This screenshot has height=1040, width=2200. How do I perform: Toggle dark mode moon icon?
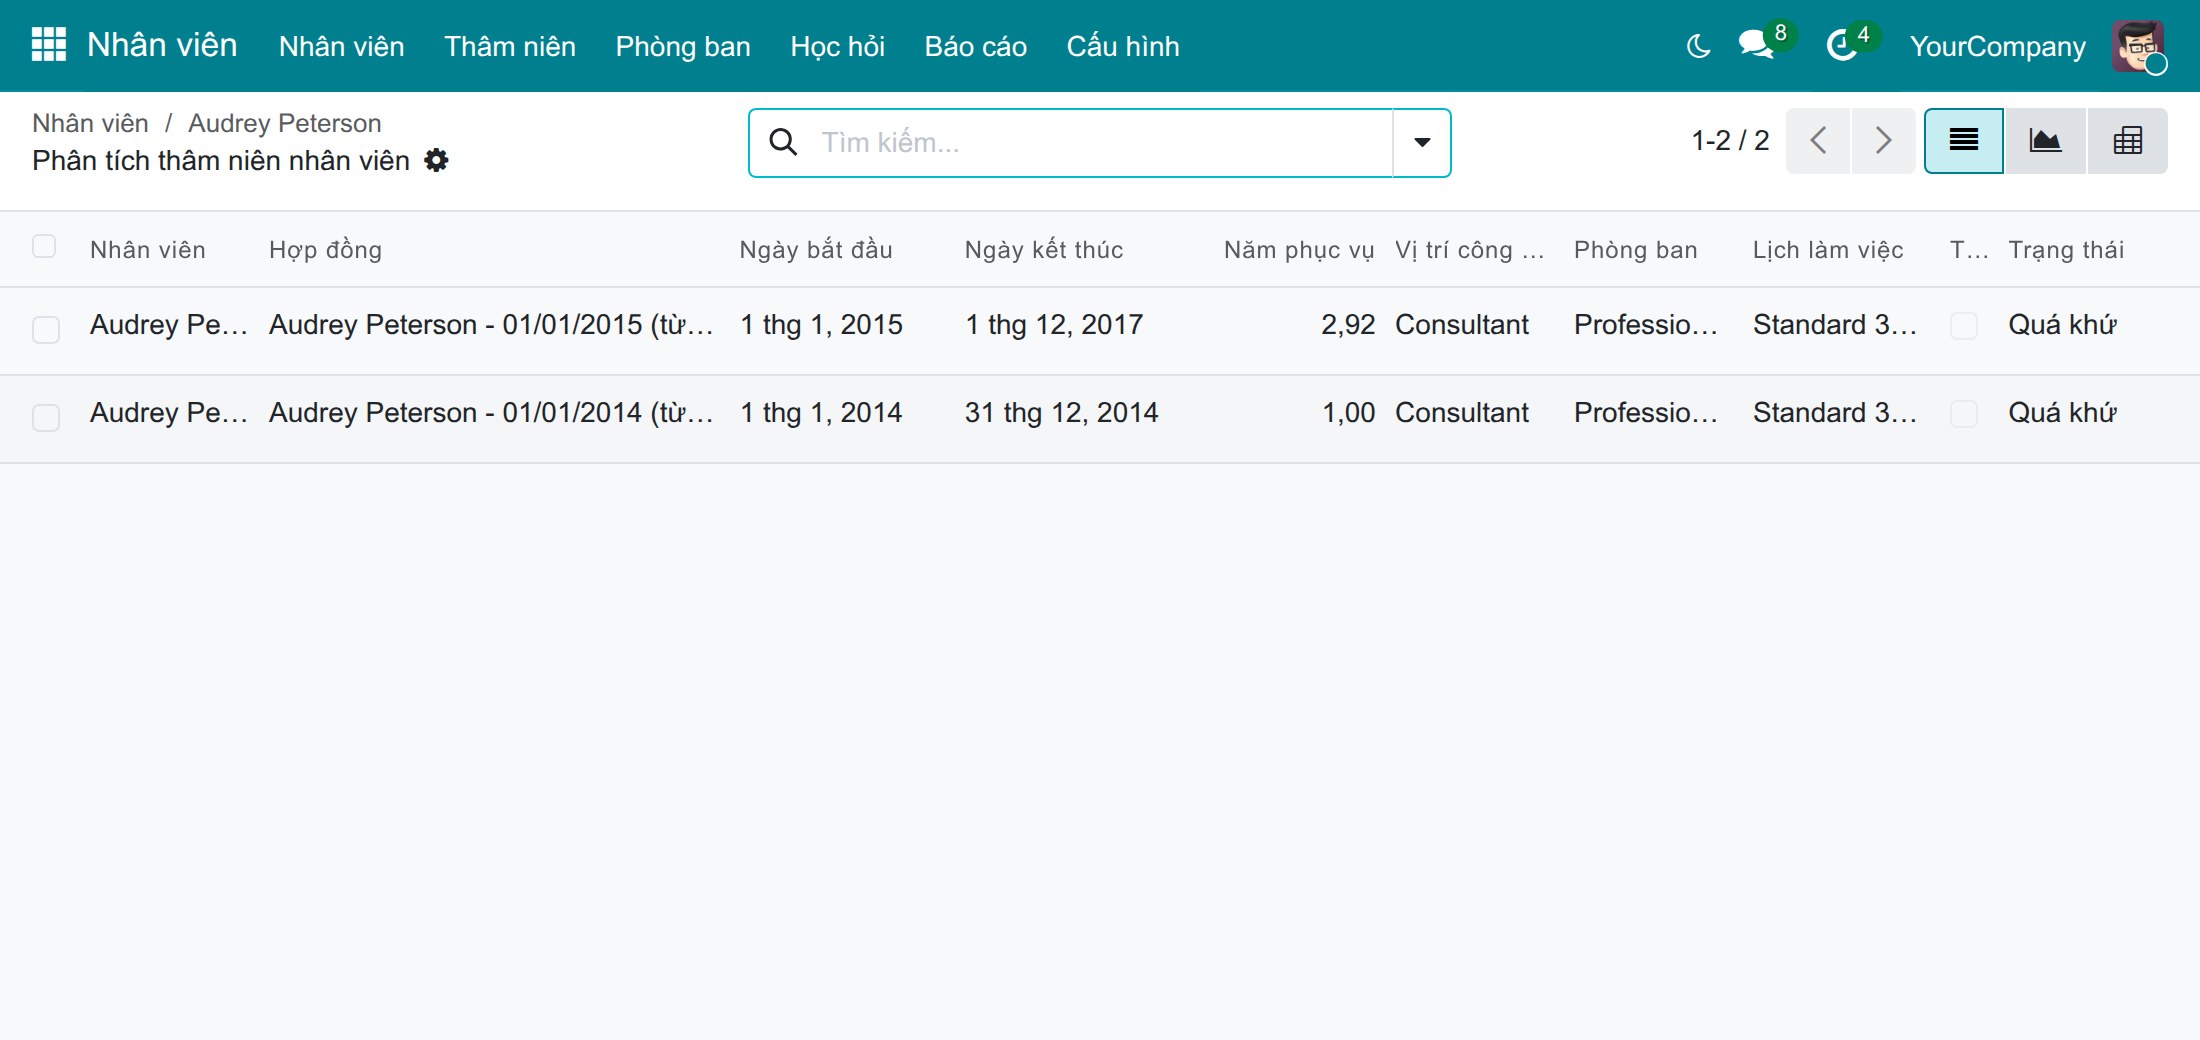[x=1698, y=46]
